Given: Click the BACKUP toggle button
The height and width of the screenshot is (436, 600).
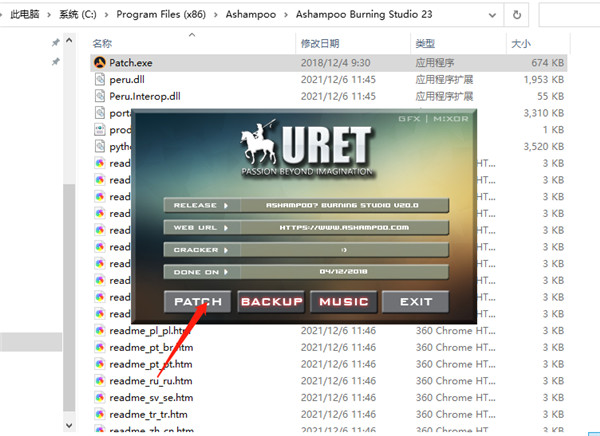Looking at the screenshot, I should pos(271,302).
